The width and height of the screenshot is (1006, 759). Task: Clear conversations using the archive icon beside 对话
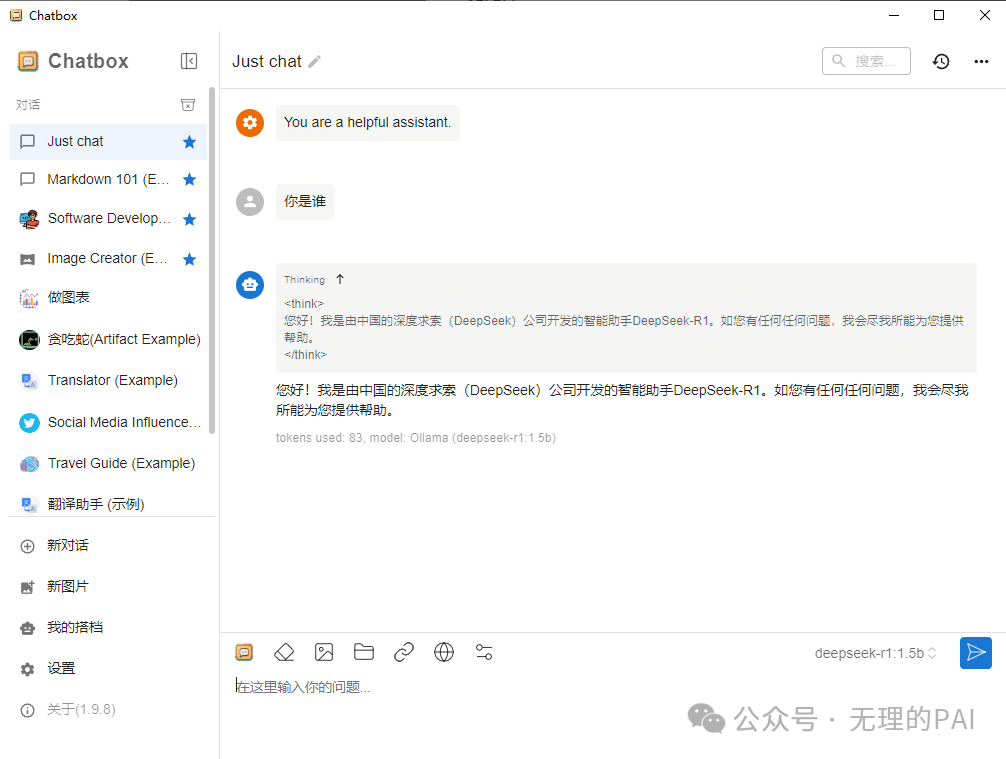coord(188,105)
